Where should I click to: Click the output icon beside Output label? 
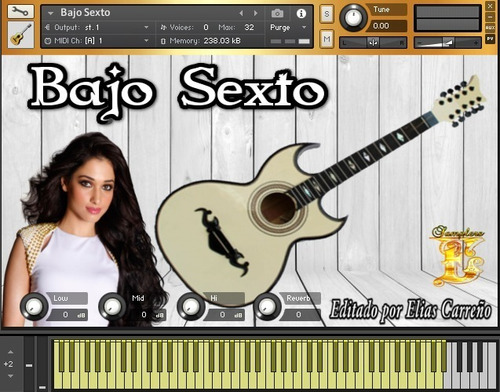click(x=48, y=27)
